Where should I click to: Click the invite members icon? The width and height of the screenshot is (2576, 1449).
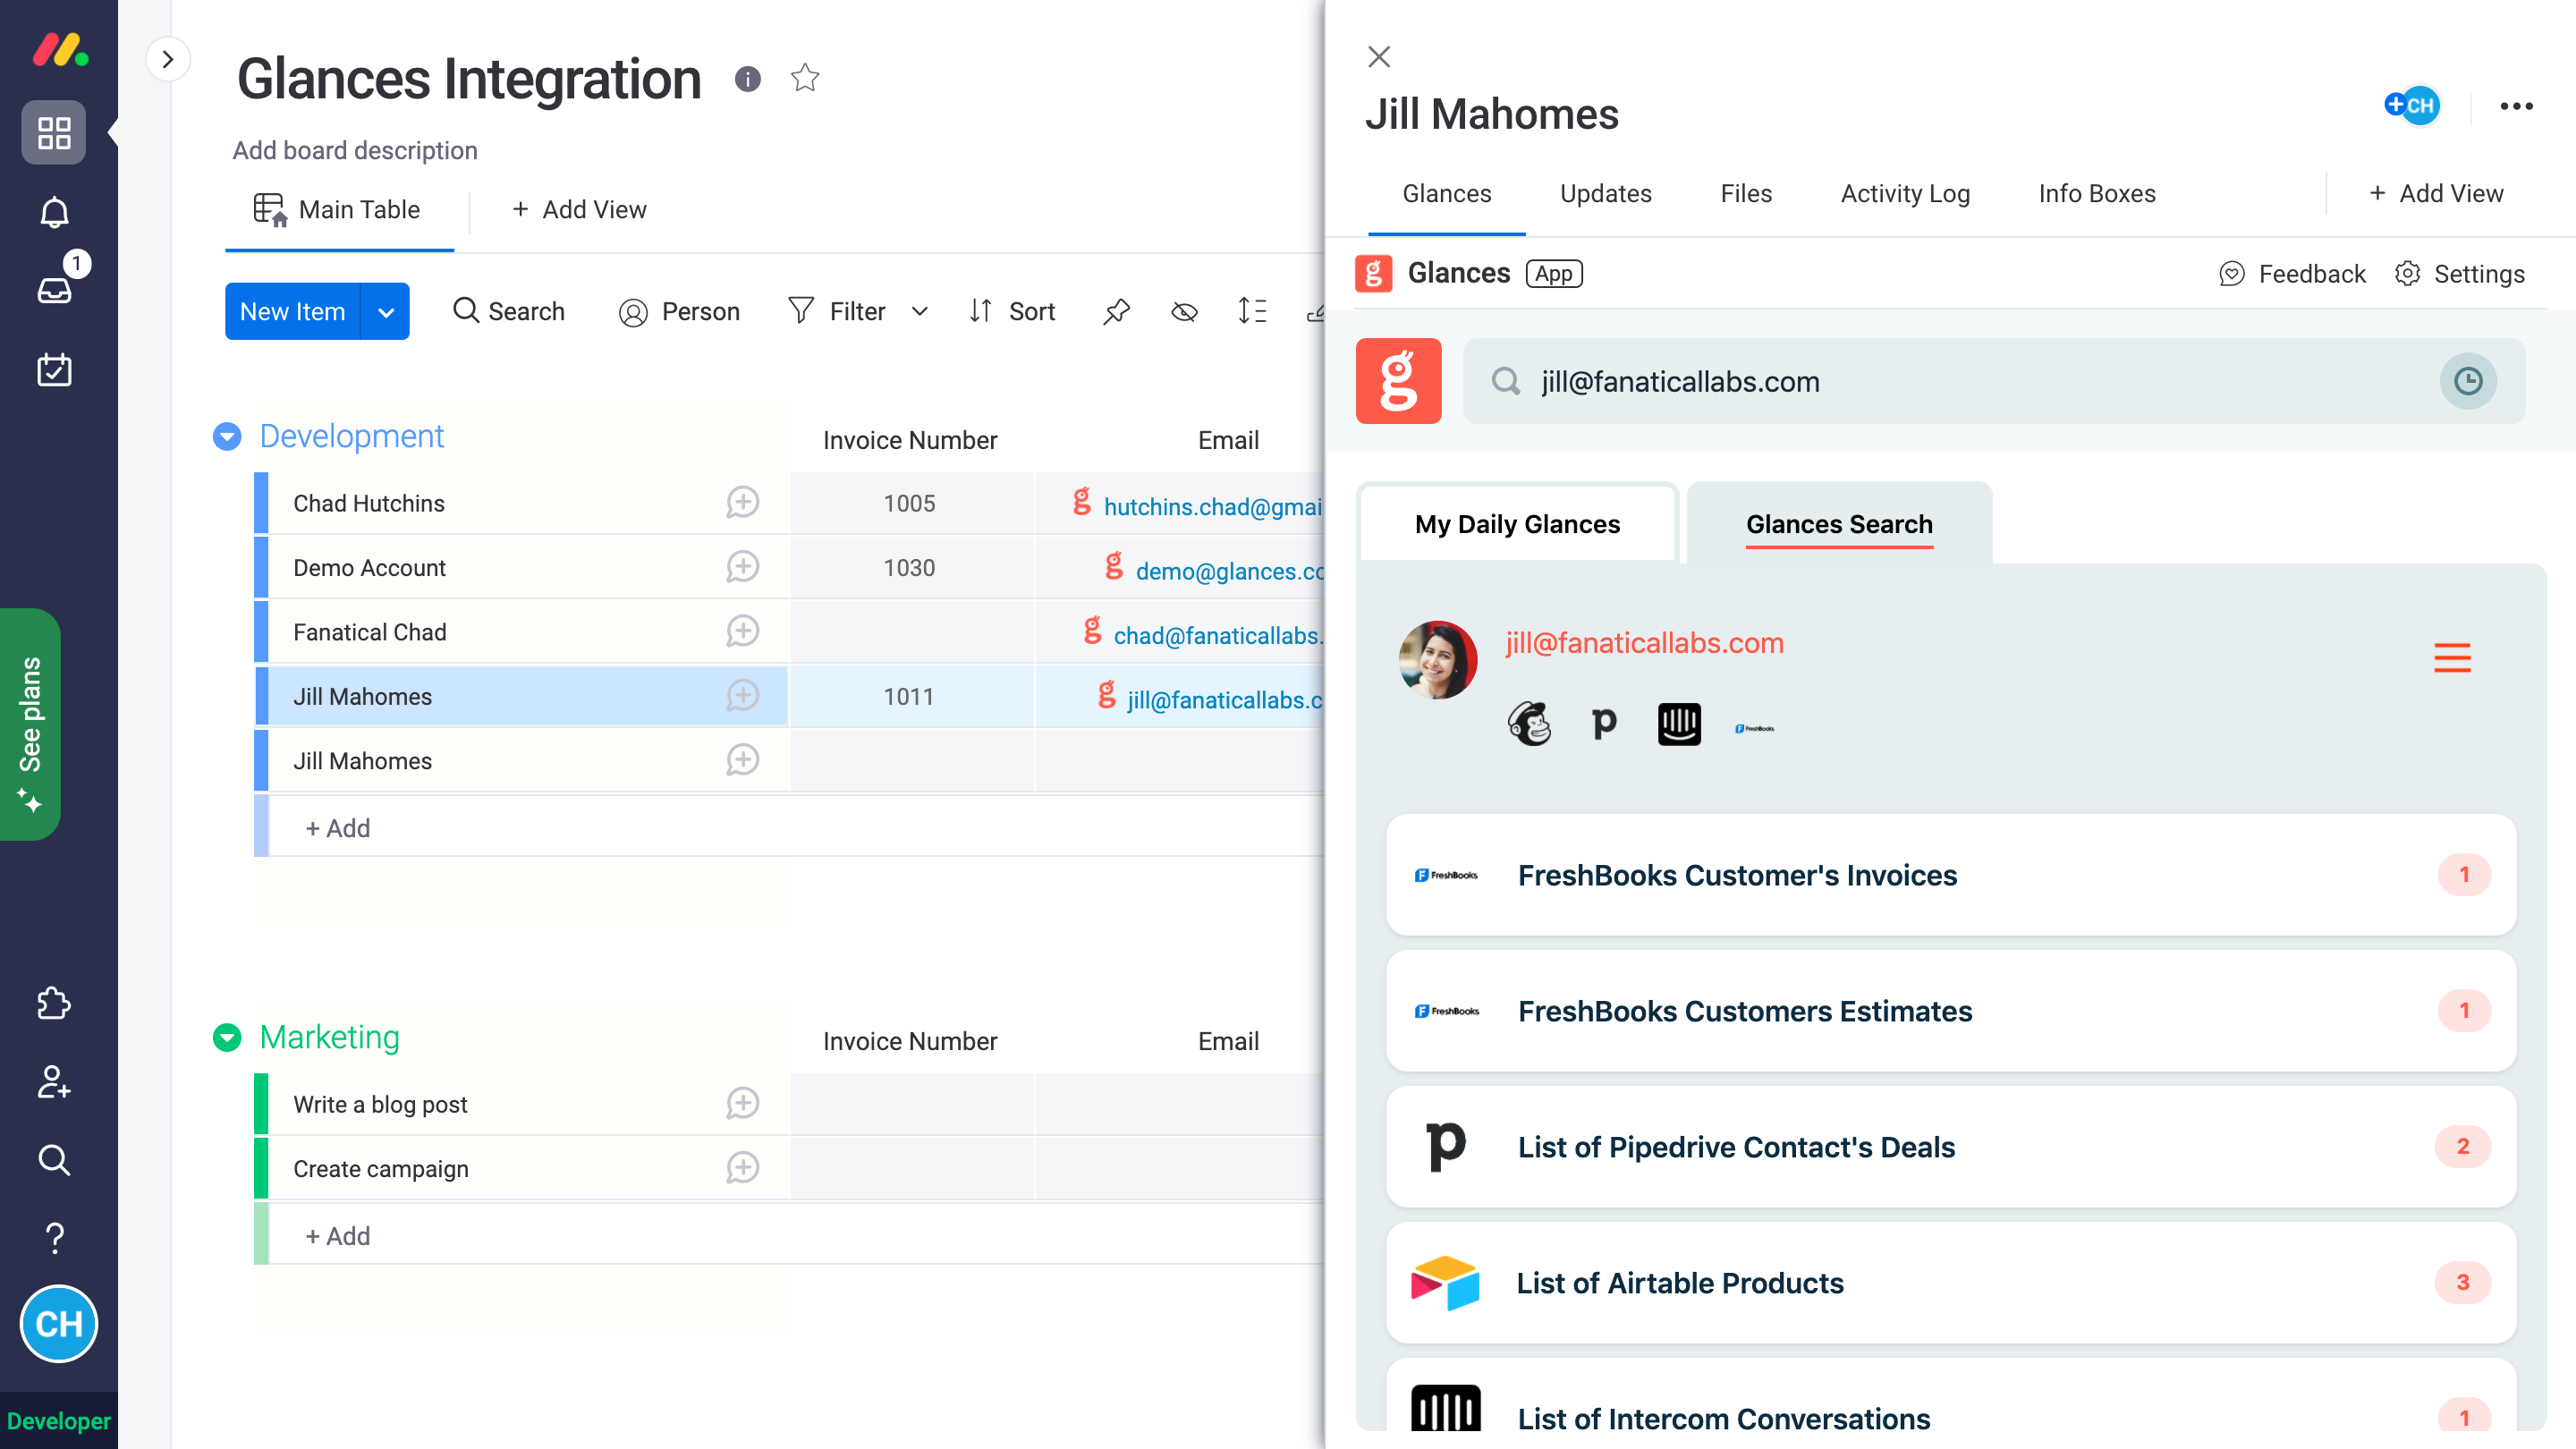tap(54, 1082)
